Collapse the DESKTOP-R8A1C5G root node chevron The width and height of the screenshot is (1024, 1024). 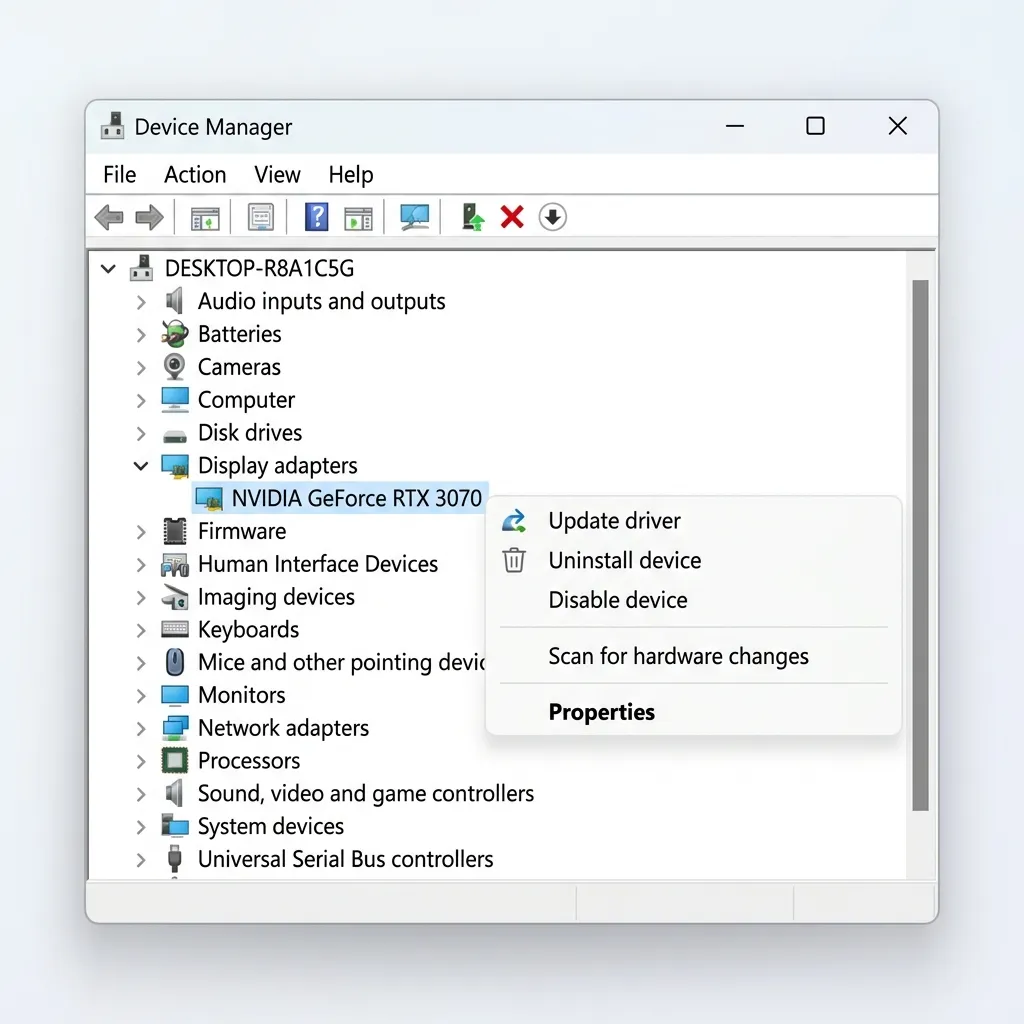pos(108,268)
